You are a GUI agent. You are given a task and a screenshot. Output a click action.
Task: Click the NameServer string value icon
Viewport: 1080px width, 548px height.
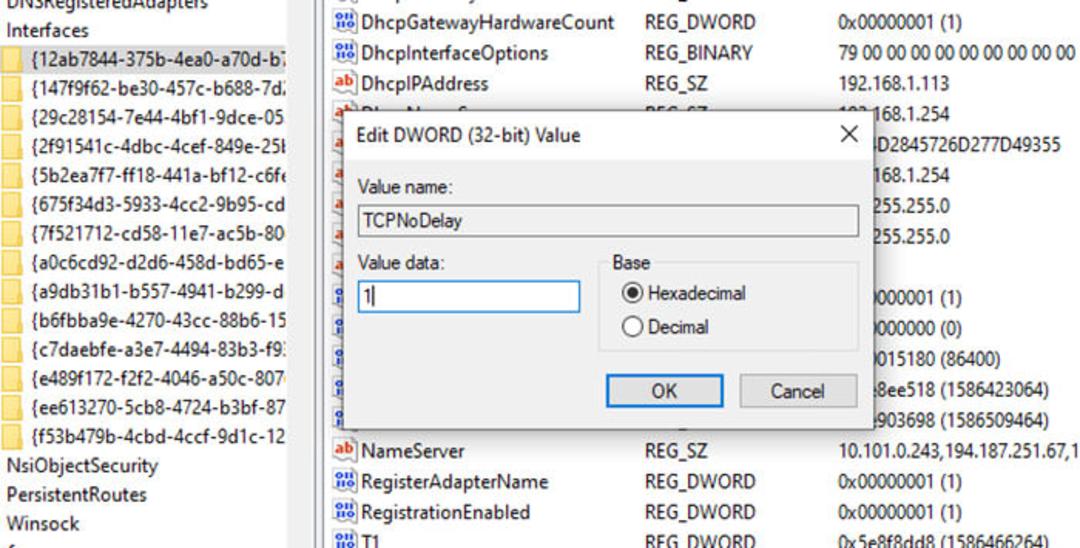click(x=344, y=450)
